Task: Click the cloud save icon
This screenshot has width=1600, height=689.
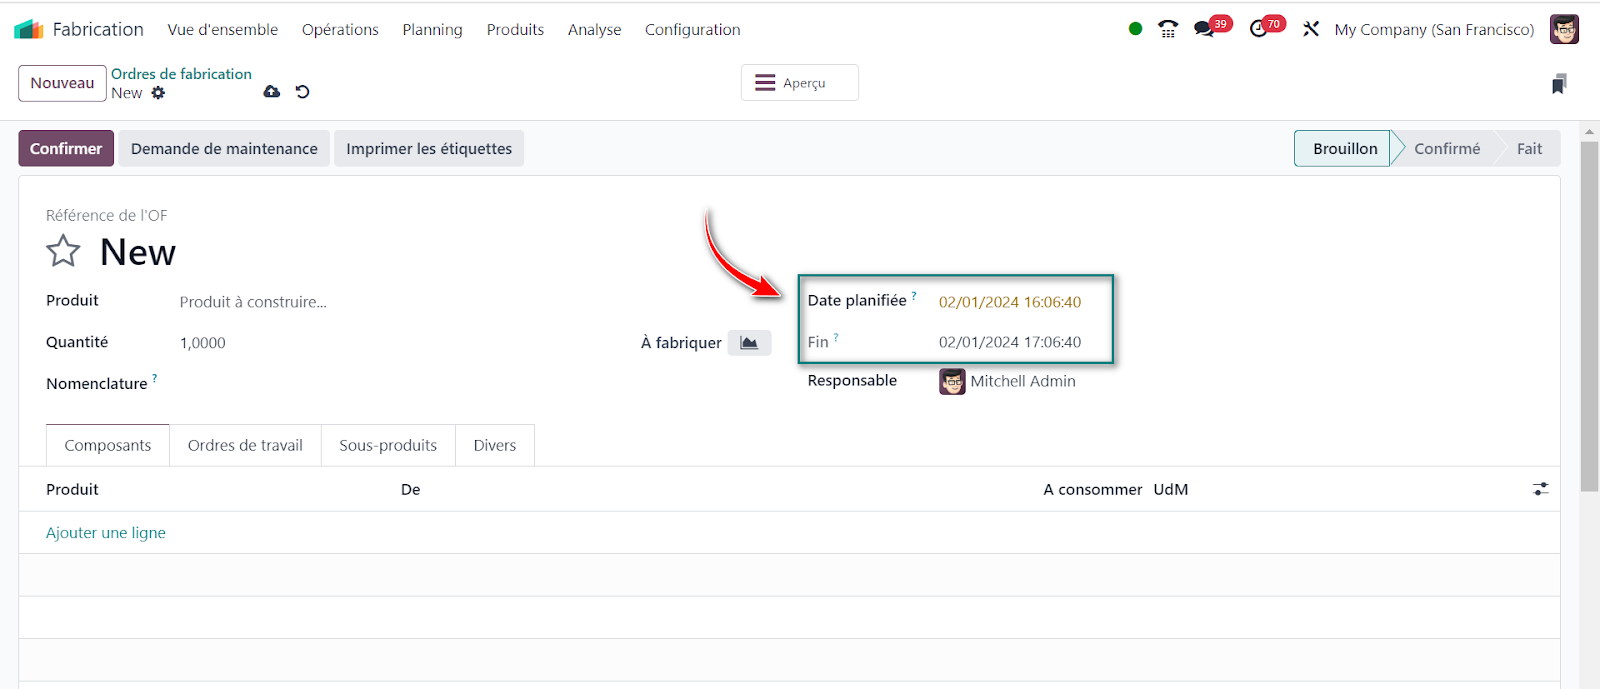Action: [271, 92]
